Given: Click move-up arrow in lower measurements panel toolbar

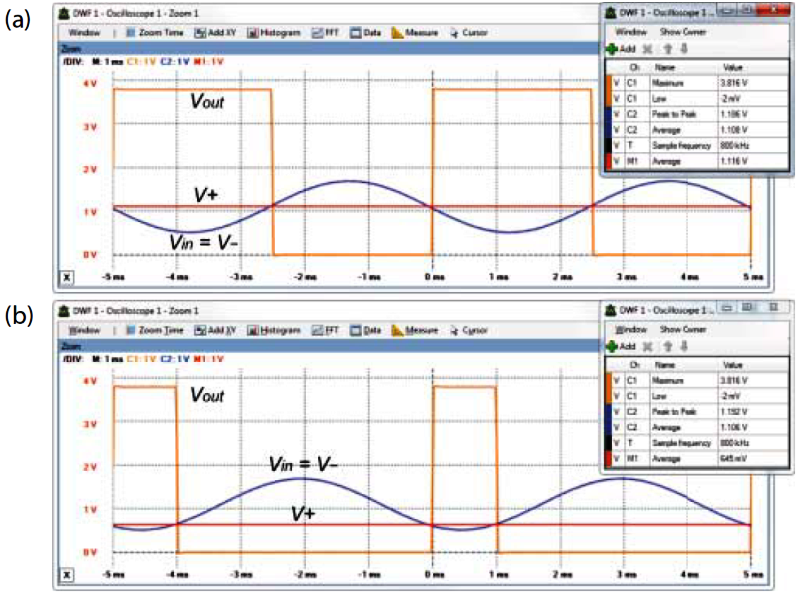Looking at the screenshot, I should point(665,344).
